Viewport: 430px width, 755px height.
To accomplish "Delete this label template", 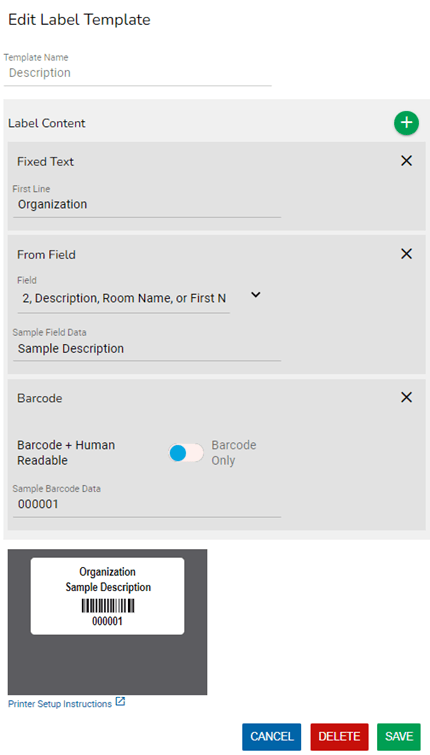I will pyautogui.click(x=339, y=737).
